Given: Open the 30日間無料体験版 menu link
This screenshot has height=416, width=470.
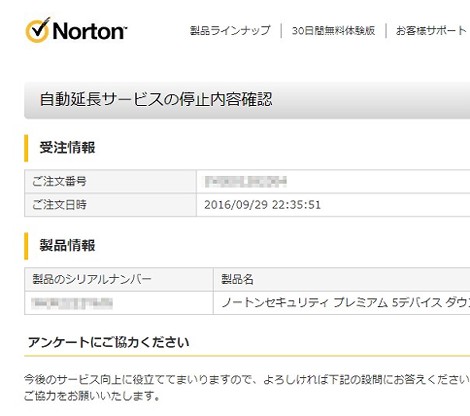Looking at the screenshot, I should point(333,31).
